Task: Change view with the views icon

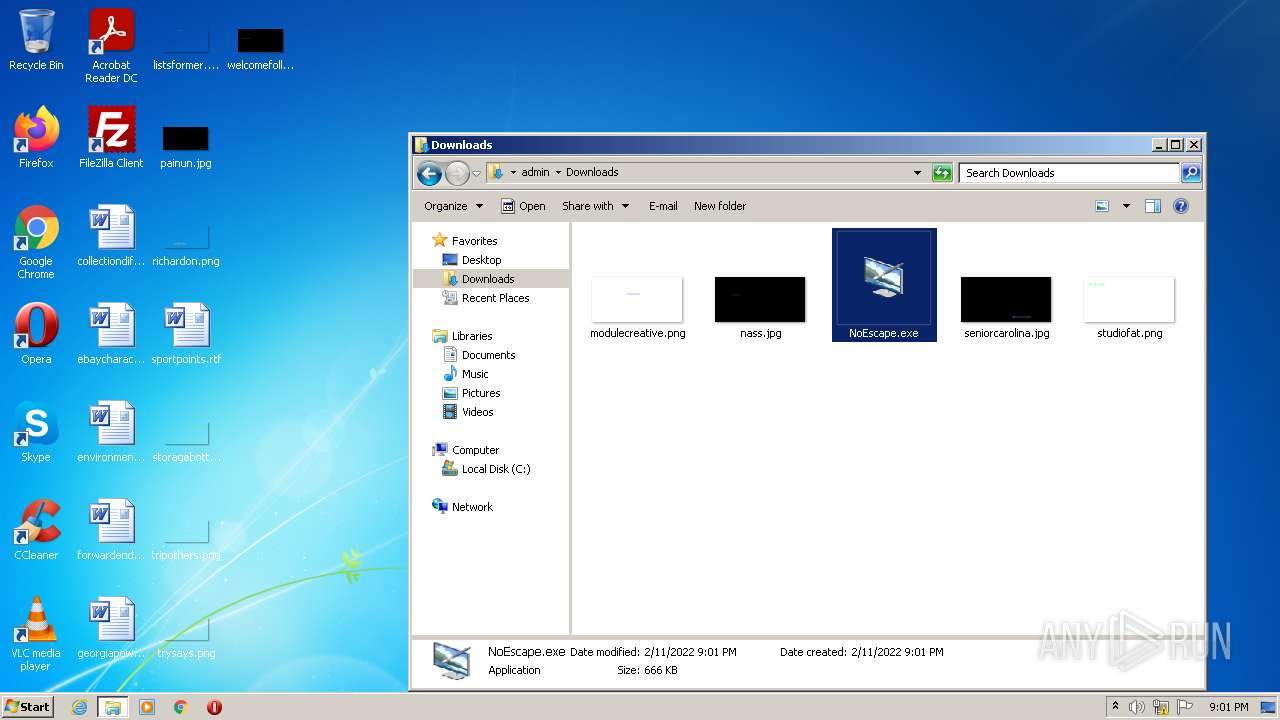Action: pyautogui.click(x=1102, y=206)
